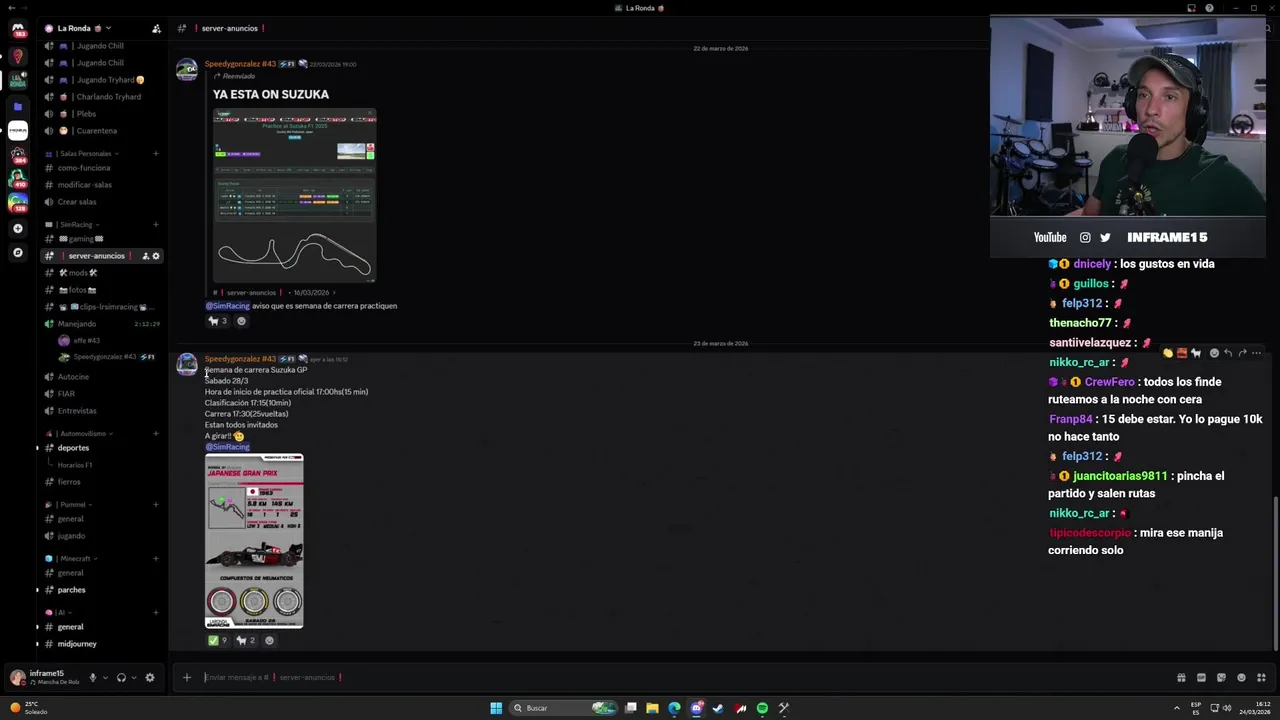Collapse the Minecraft category

[72, 558]
